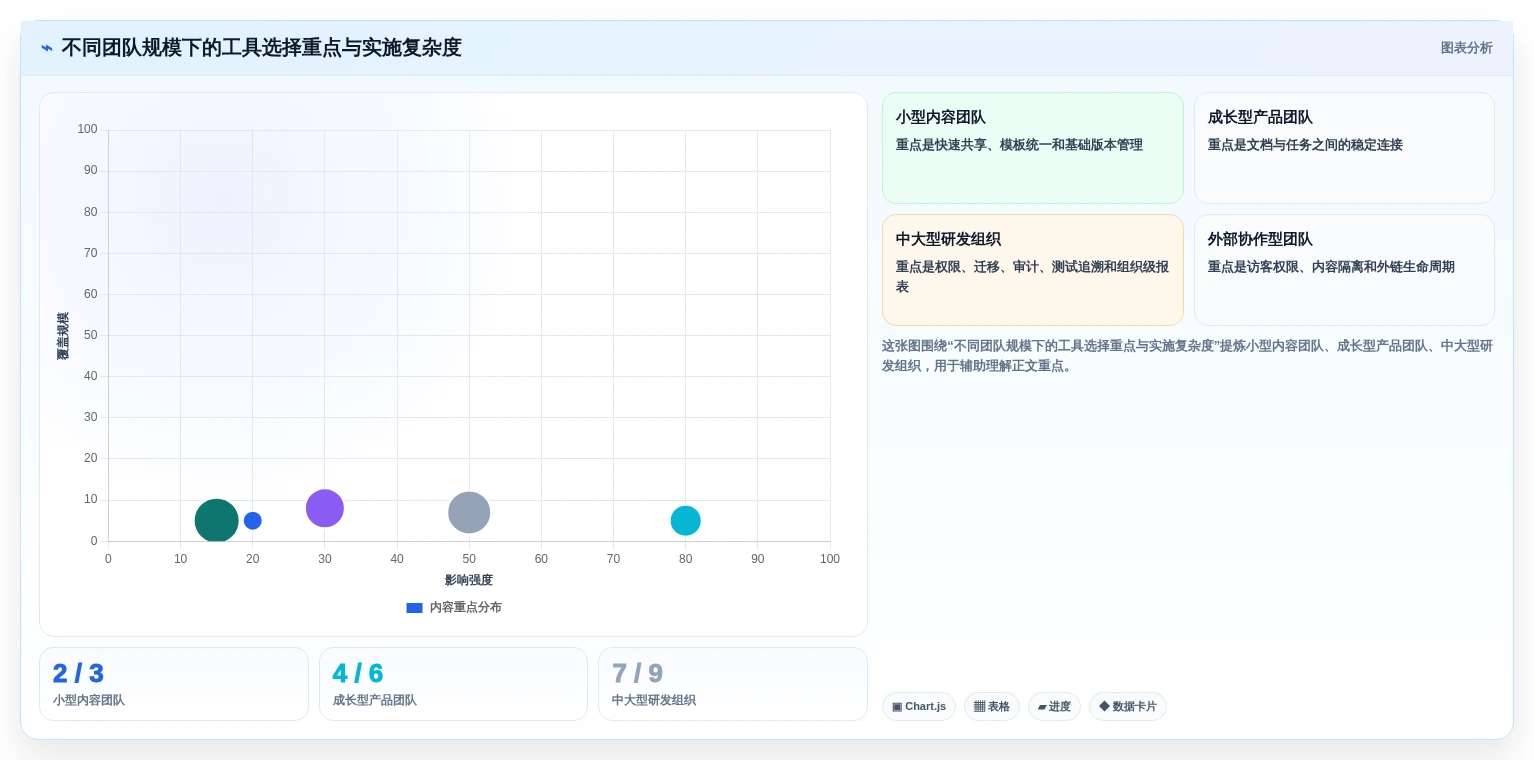Select the 7 / 9 中大型研发组织 stat card

point(733,684)
